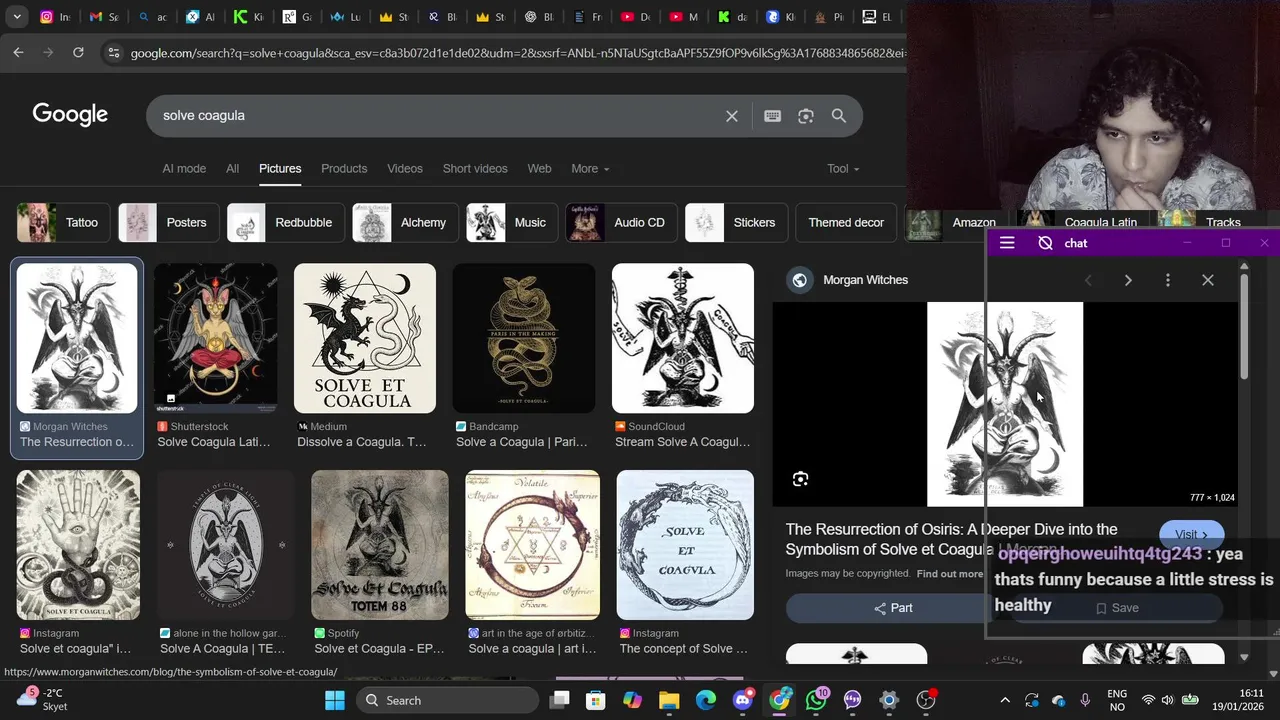Screen dimensions: 1280x720
Task: Open the Medium dragon Solve et Coagula image
Action: pos(364,338)
